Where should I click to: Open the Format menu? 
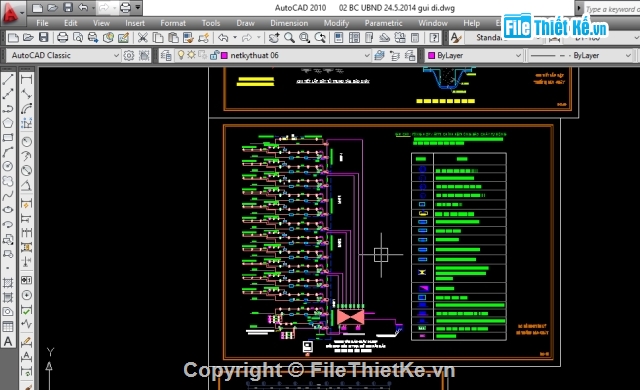click(173, 23)
